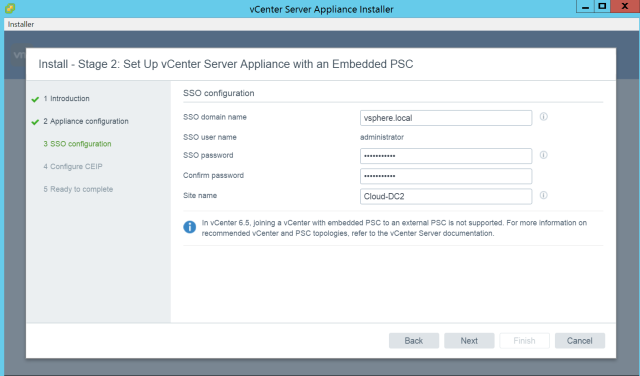Select step 4 Configure CEIP

tap(73, 167)
